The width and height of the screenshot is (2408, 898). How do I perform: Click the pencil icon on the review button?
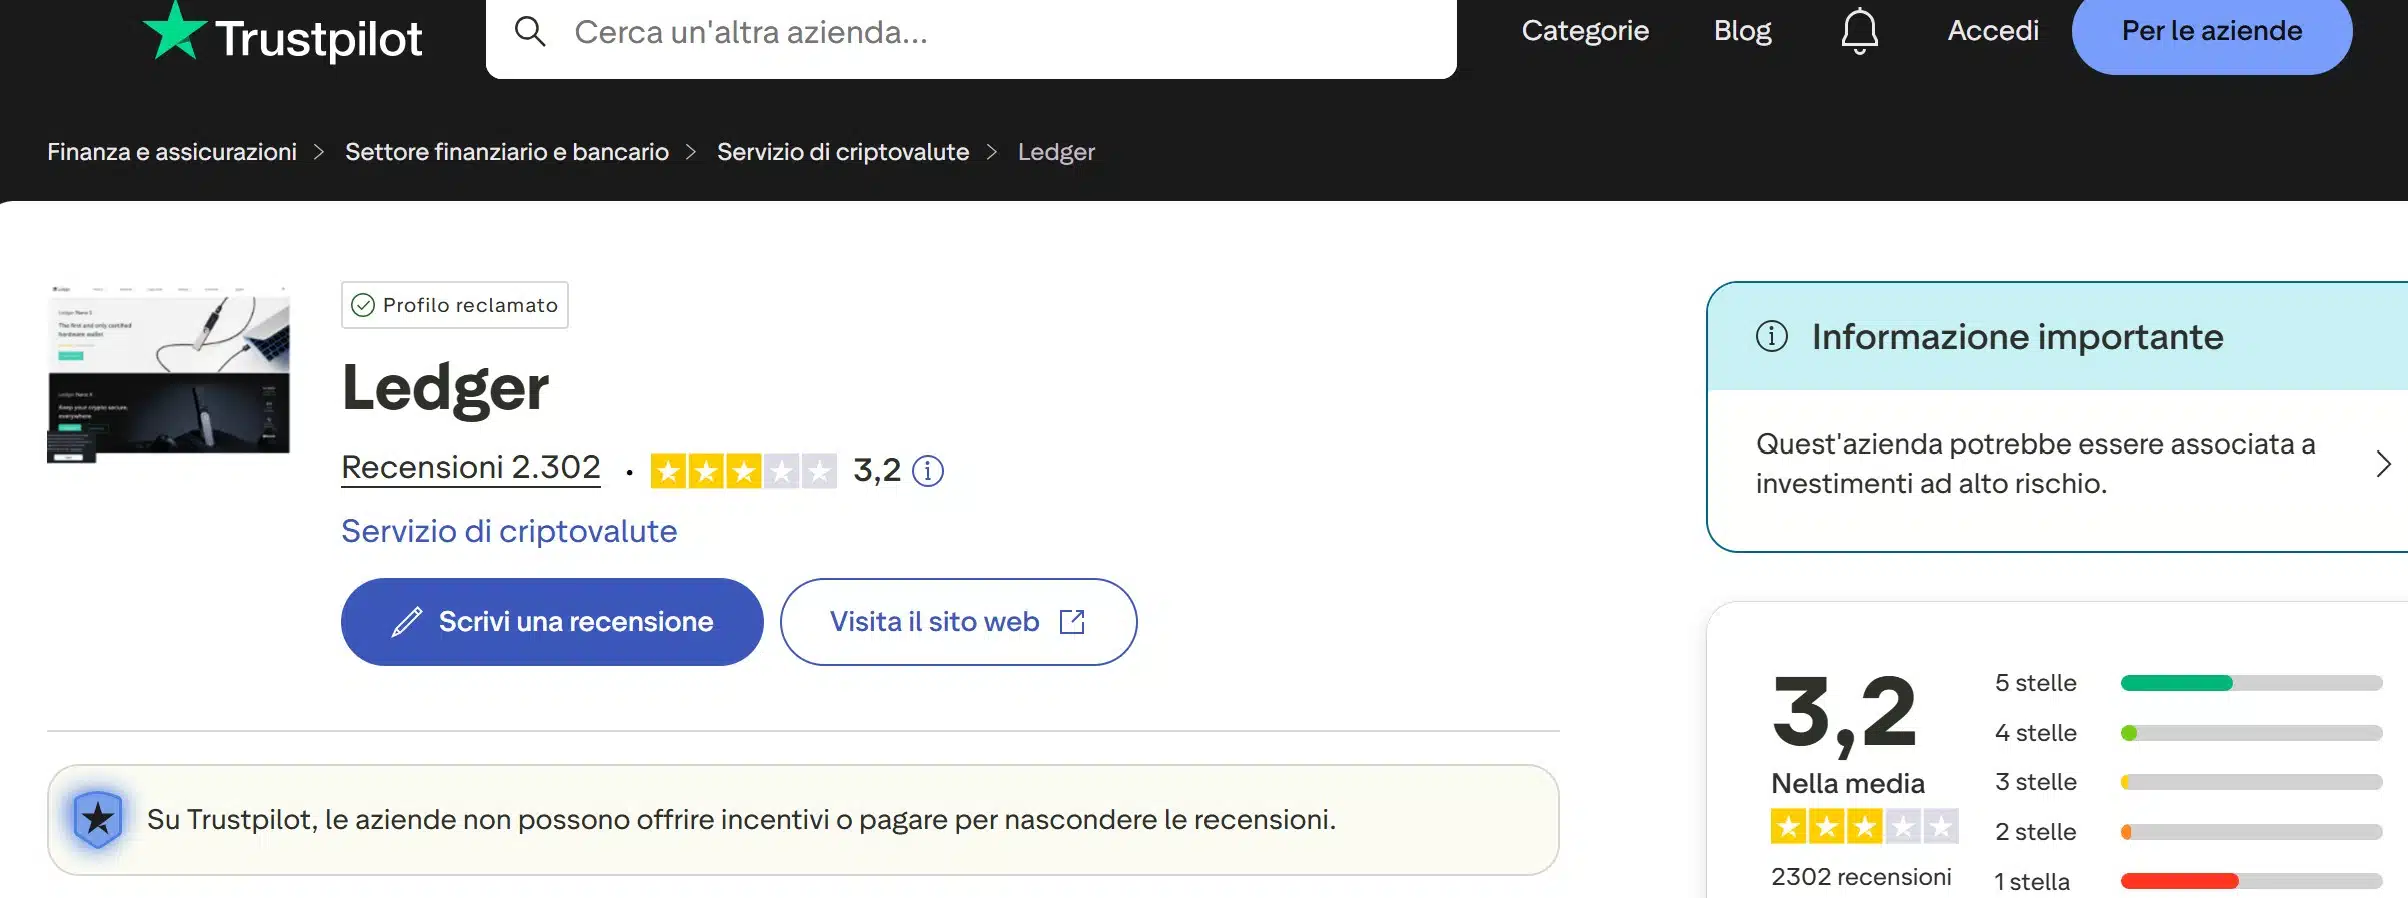point(404,621)
